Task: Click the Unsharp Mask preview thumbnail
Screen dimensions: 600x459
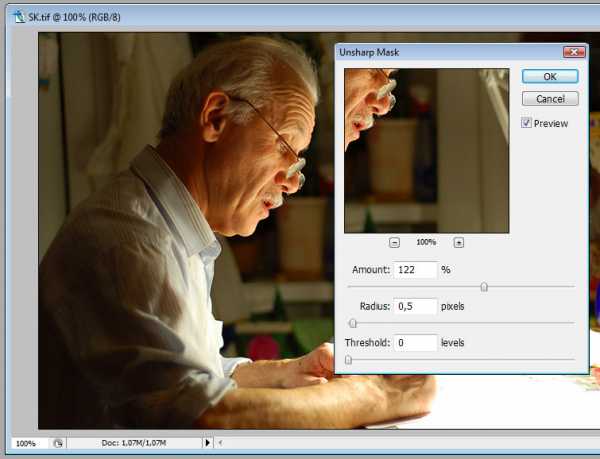Action: pos(427,151)
